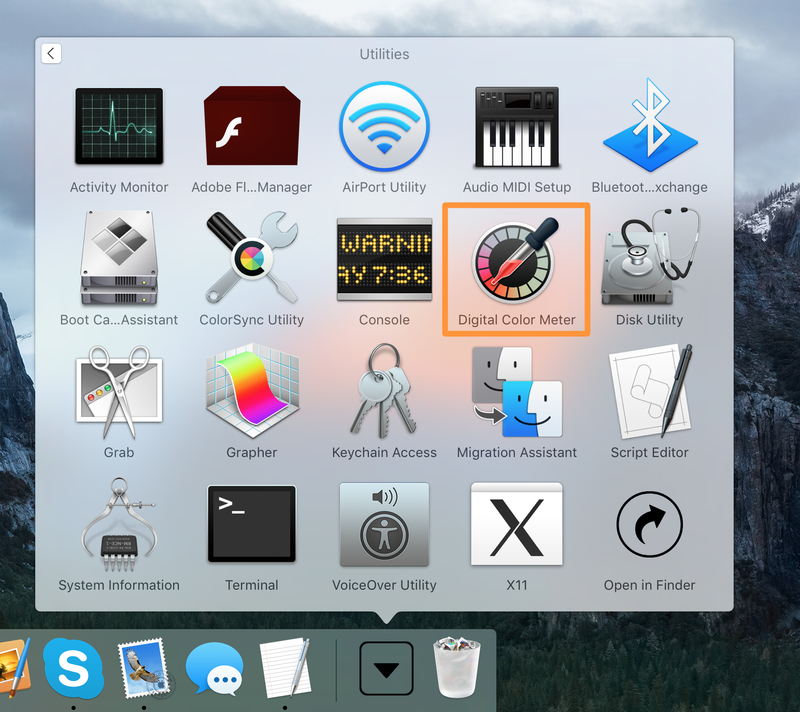Open System Information icon
Viewport: 800px width, 712px height.
pos(119,524)
